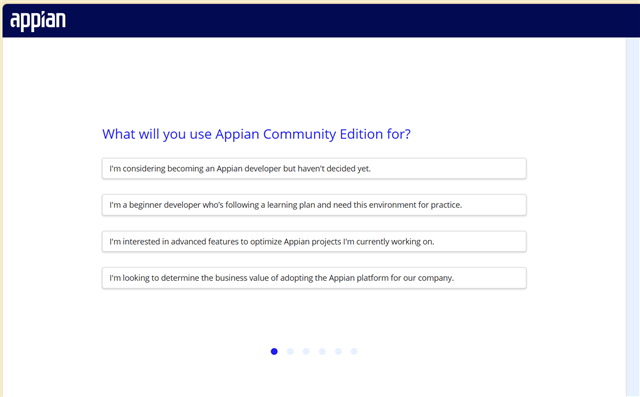Click the first active progress dot

274,351
